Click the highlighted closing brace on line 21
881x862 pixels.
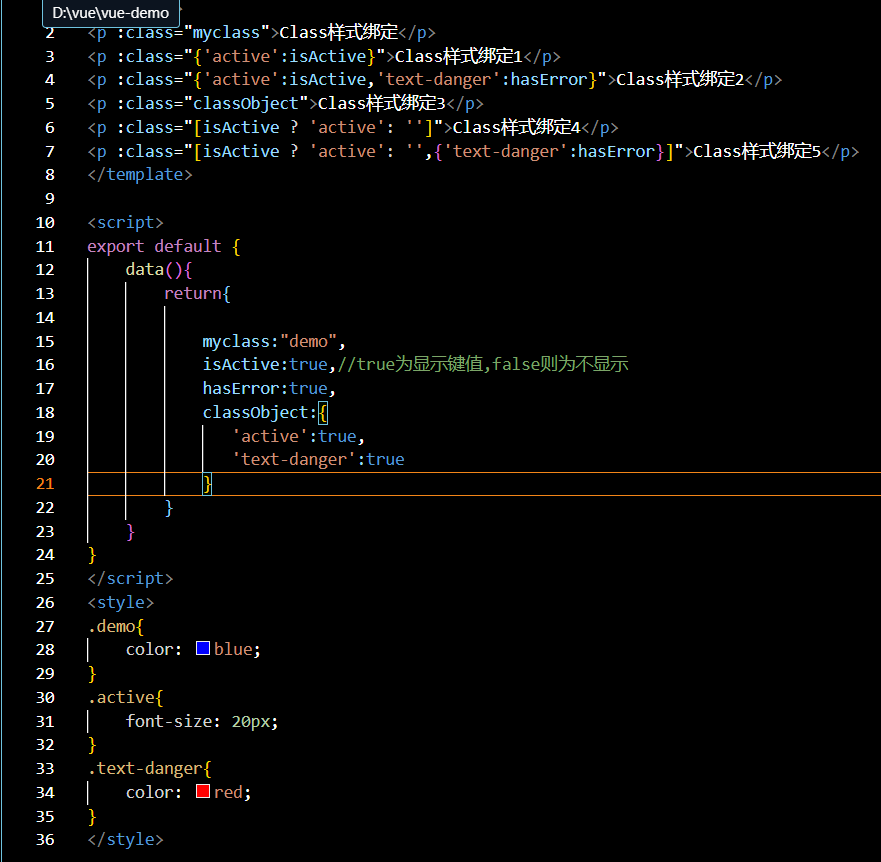(207, 484)
